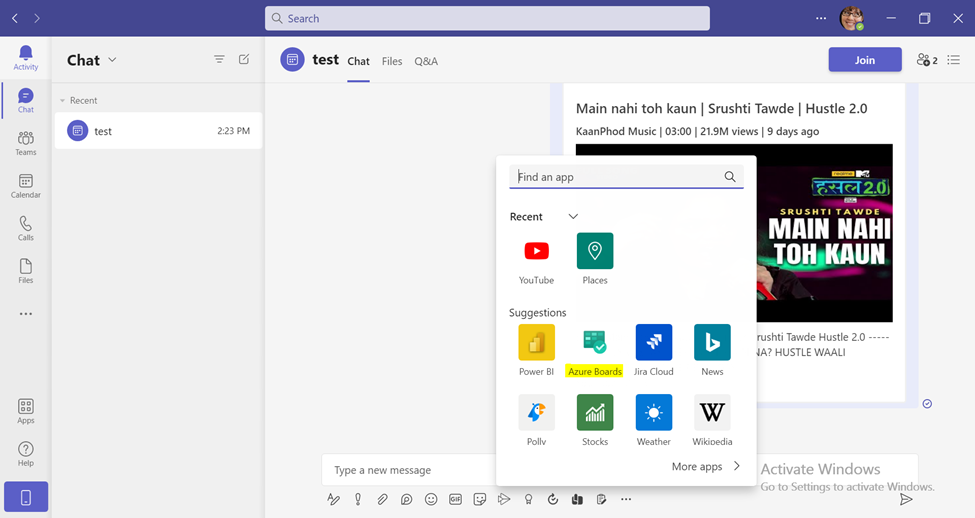Image resolution: width=975 pixels, height=518 pixels.
Task: Set message delivery options (exclamation icon)
Action: tap(358, 499)
